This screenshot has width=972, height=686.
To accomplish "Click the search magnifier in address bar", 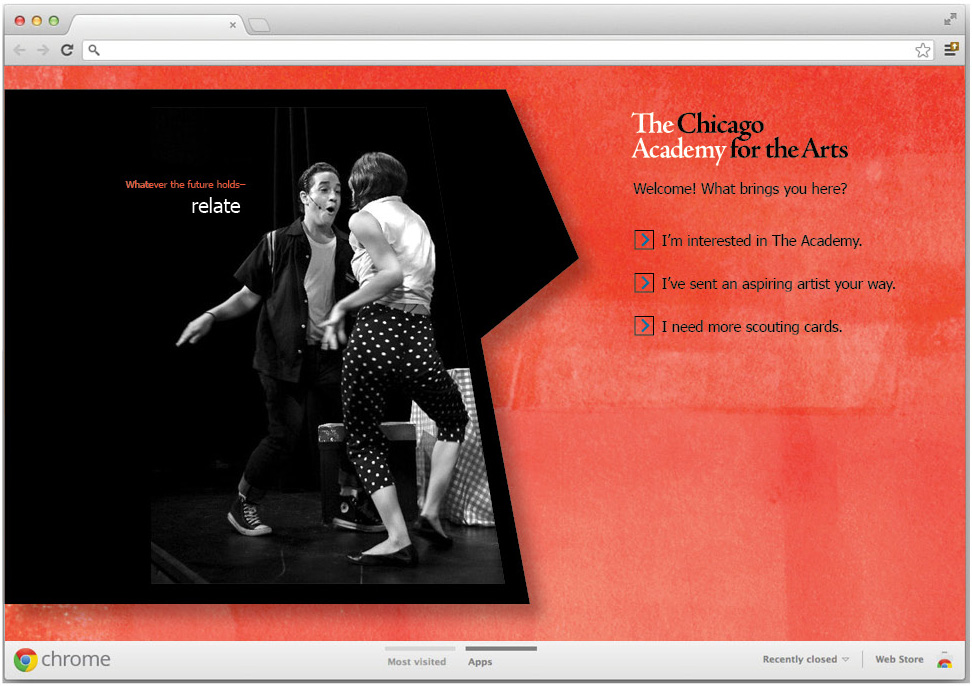I will point(94,50).
